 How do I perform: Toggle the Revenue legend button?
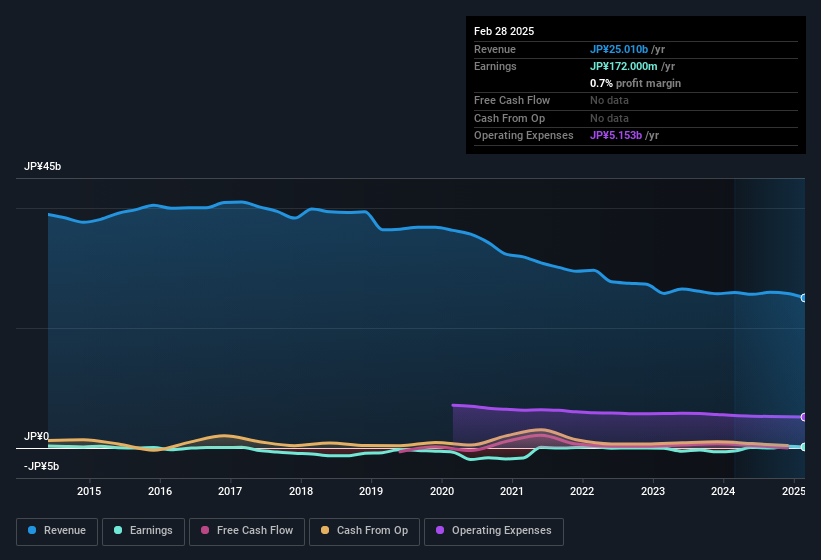click(x=57, y=531)
